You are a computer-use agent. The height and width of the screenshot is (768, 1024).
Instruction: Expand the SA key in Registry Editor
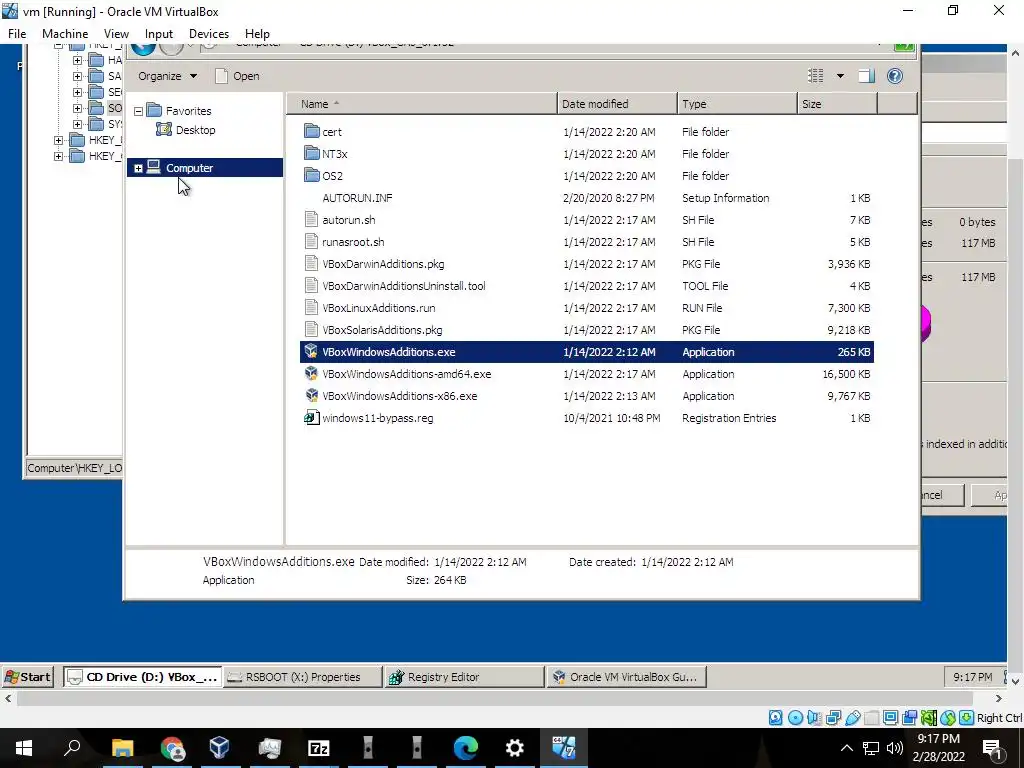77,76
